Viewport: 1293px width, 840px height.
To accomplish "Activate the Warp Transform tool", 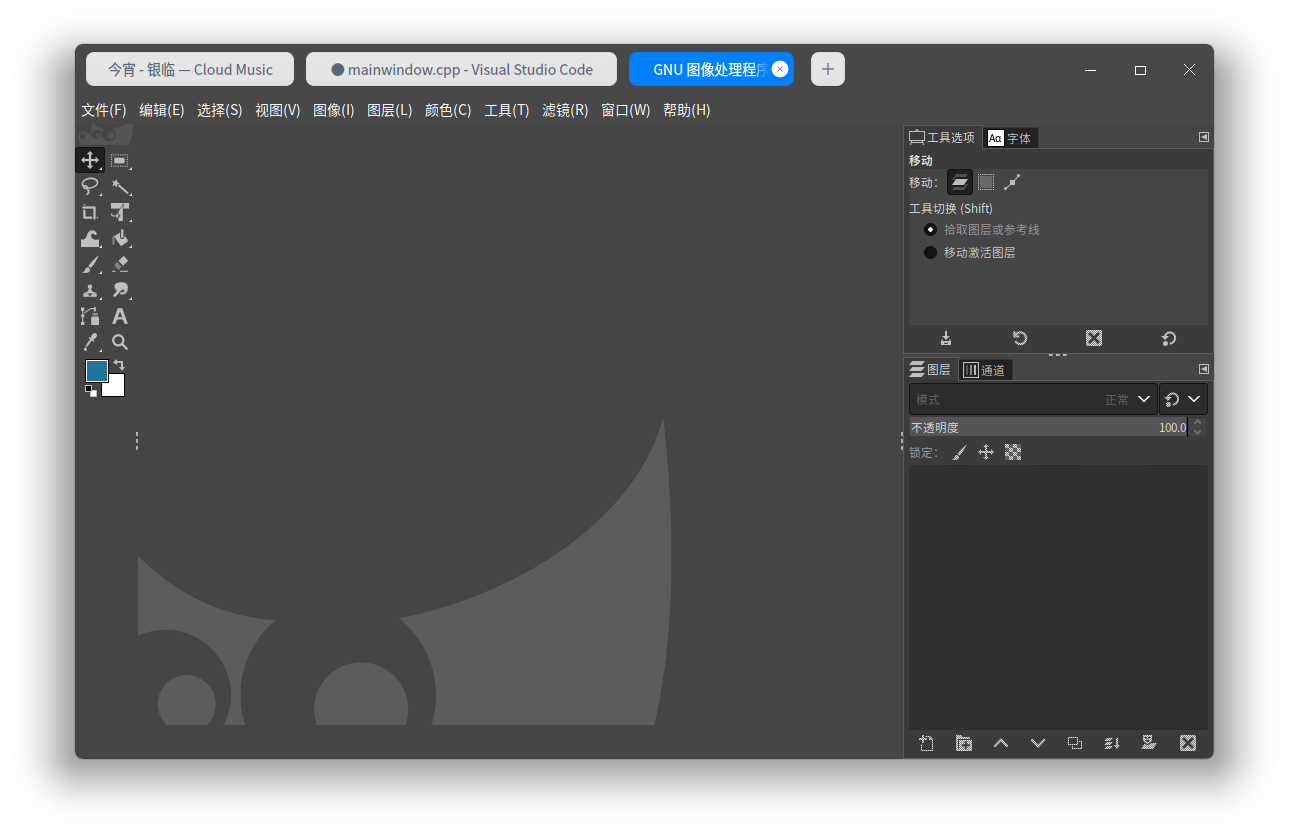I will (x=90, y=238).
